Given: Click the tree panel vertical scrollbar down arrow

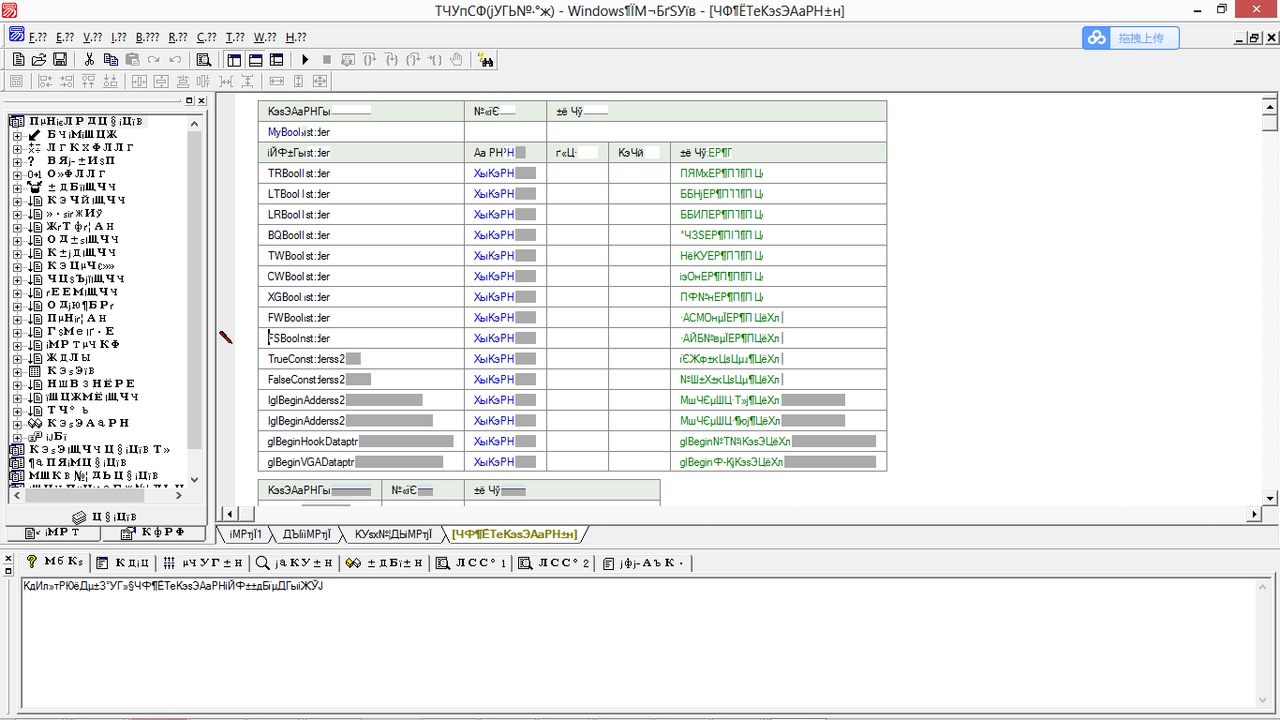Looking at the screenshot, I should [194, 480].
